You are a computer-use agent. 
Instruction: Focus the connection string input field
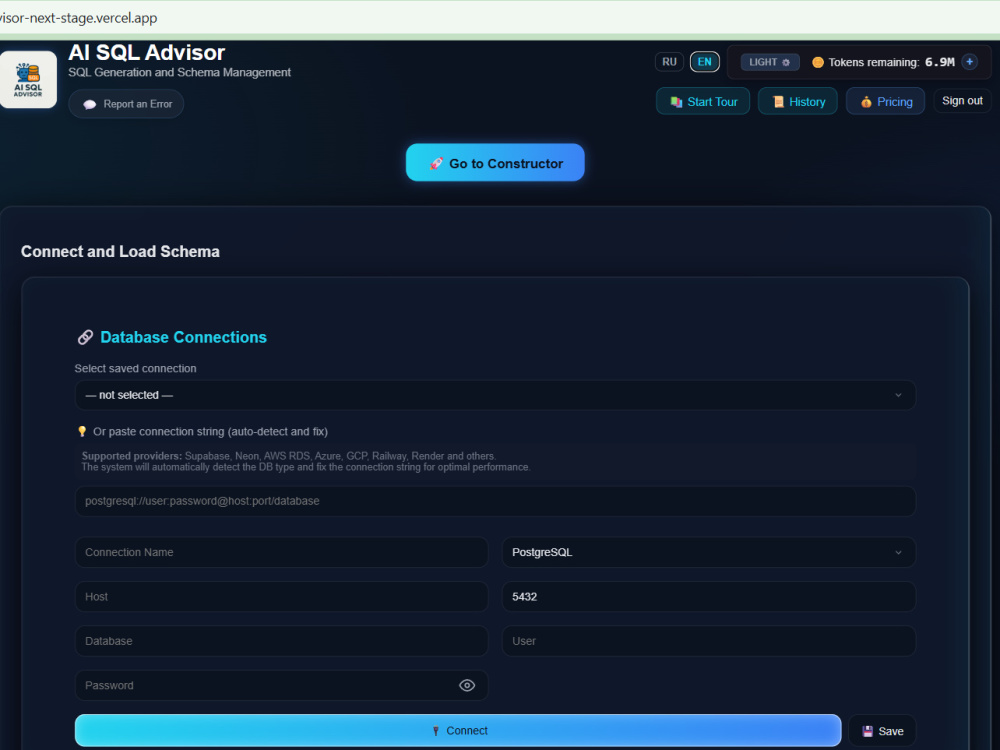tap(496, 501)
